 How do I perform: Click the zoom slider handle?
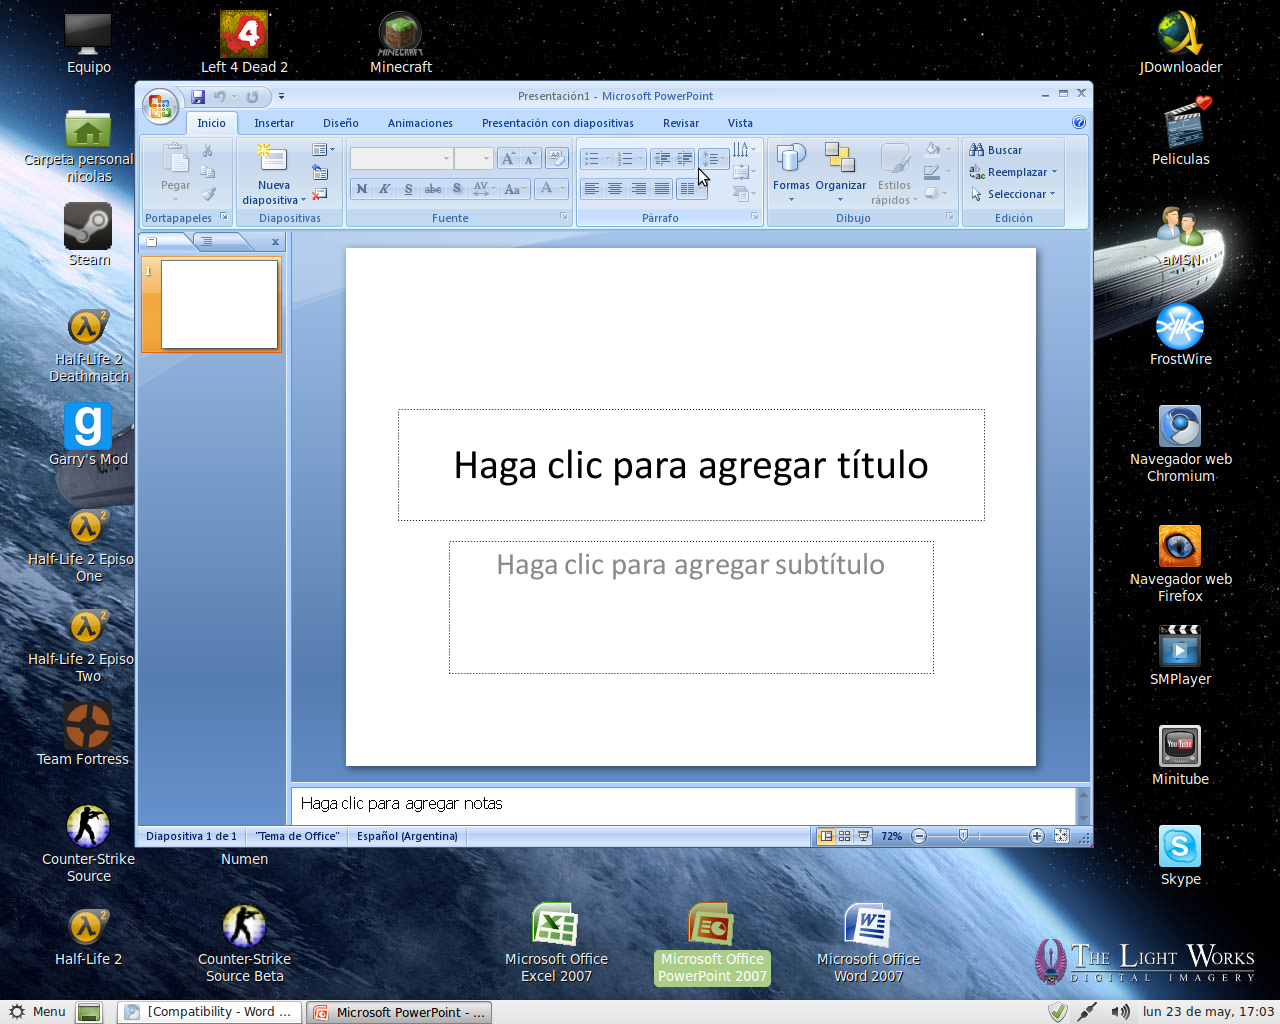coord(963,836)
